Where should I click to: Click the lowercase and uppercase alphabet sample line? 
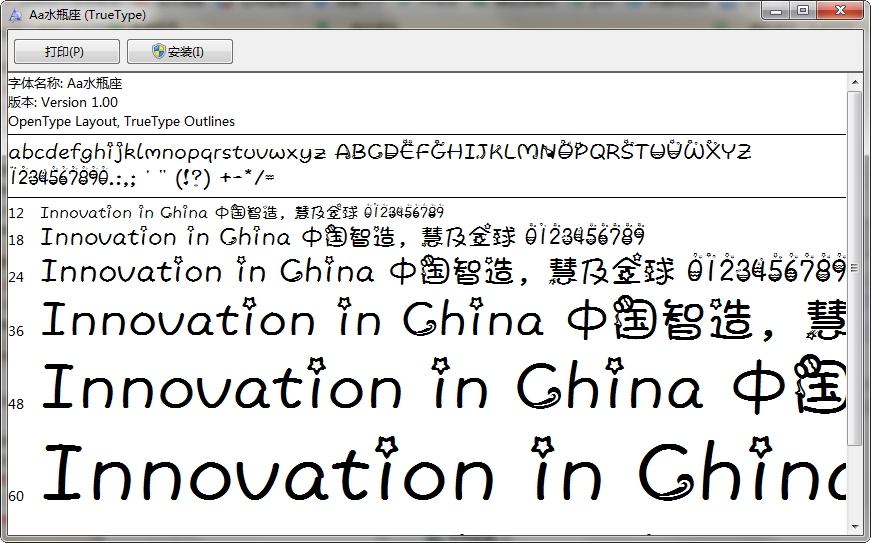(380, 150)
